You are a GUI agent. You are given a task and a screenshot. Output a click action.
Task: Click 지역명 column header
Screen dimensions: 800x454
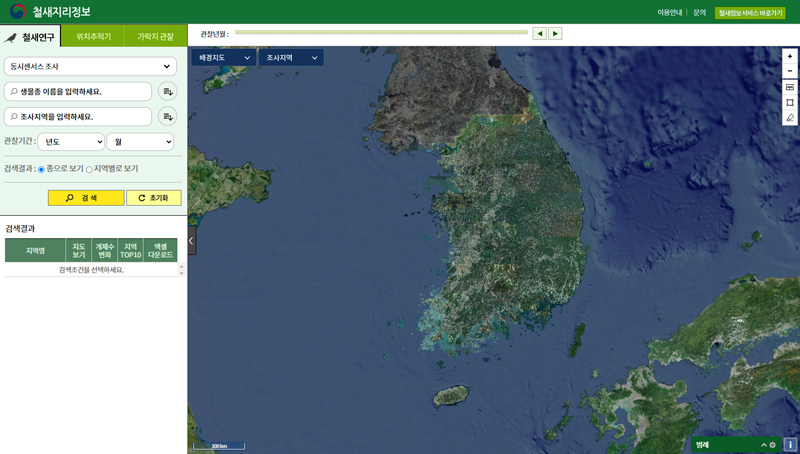35,250
